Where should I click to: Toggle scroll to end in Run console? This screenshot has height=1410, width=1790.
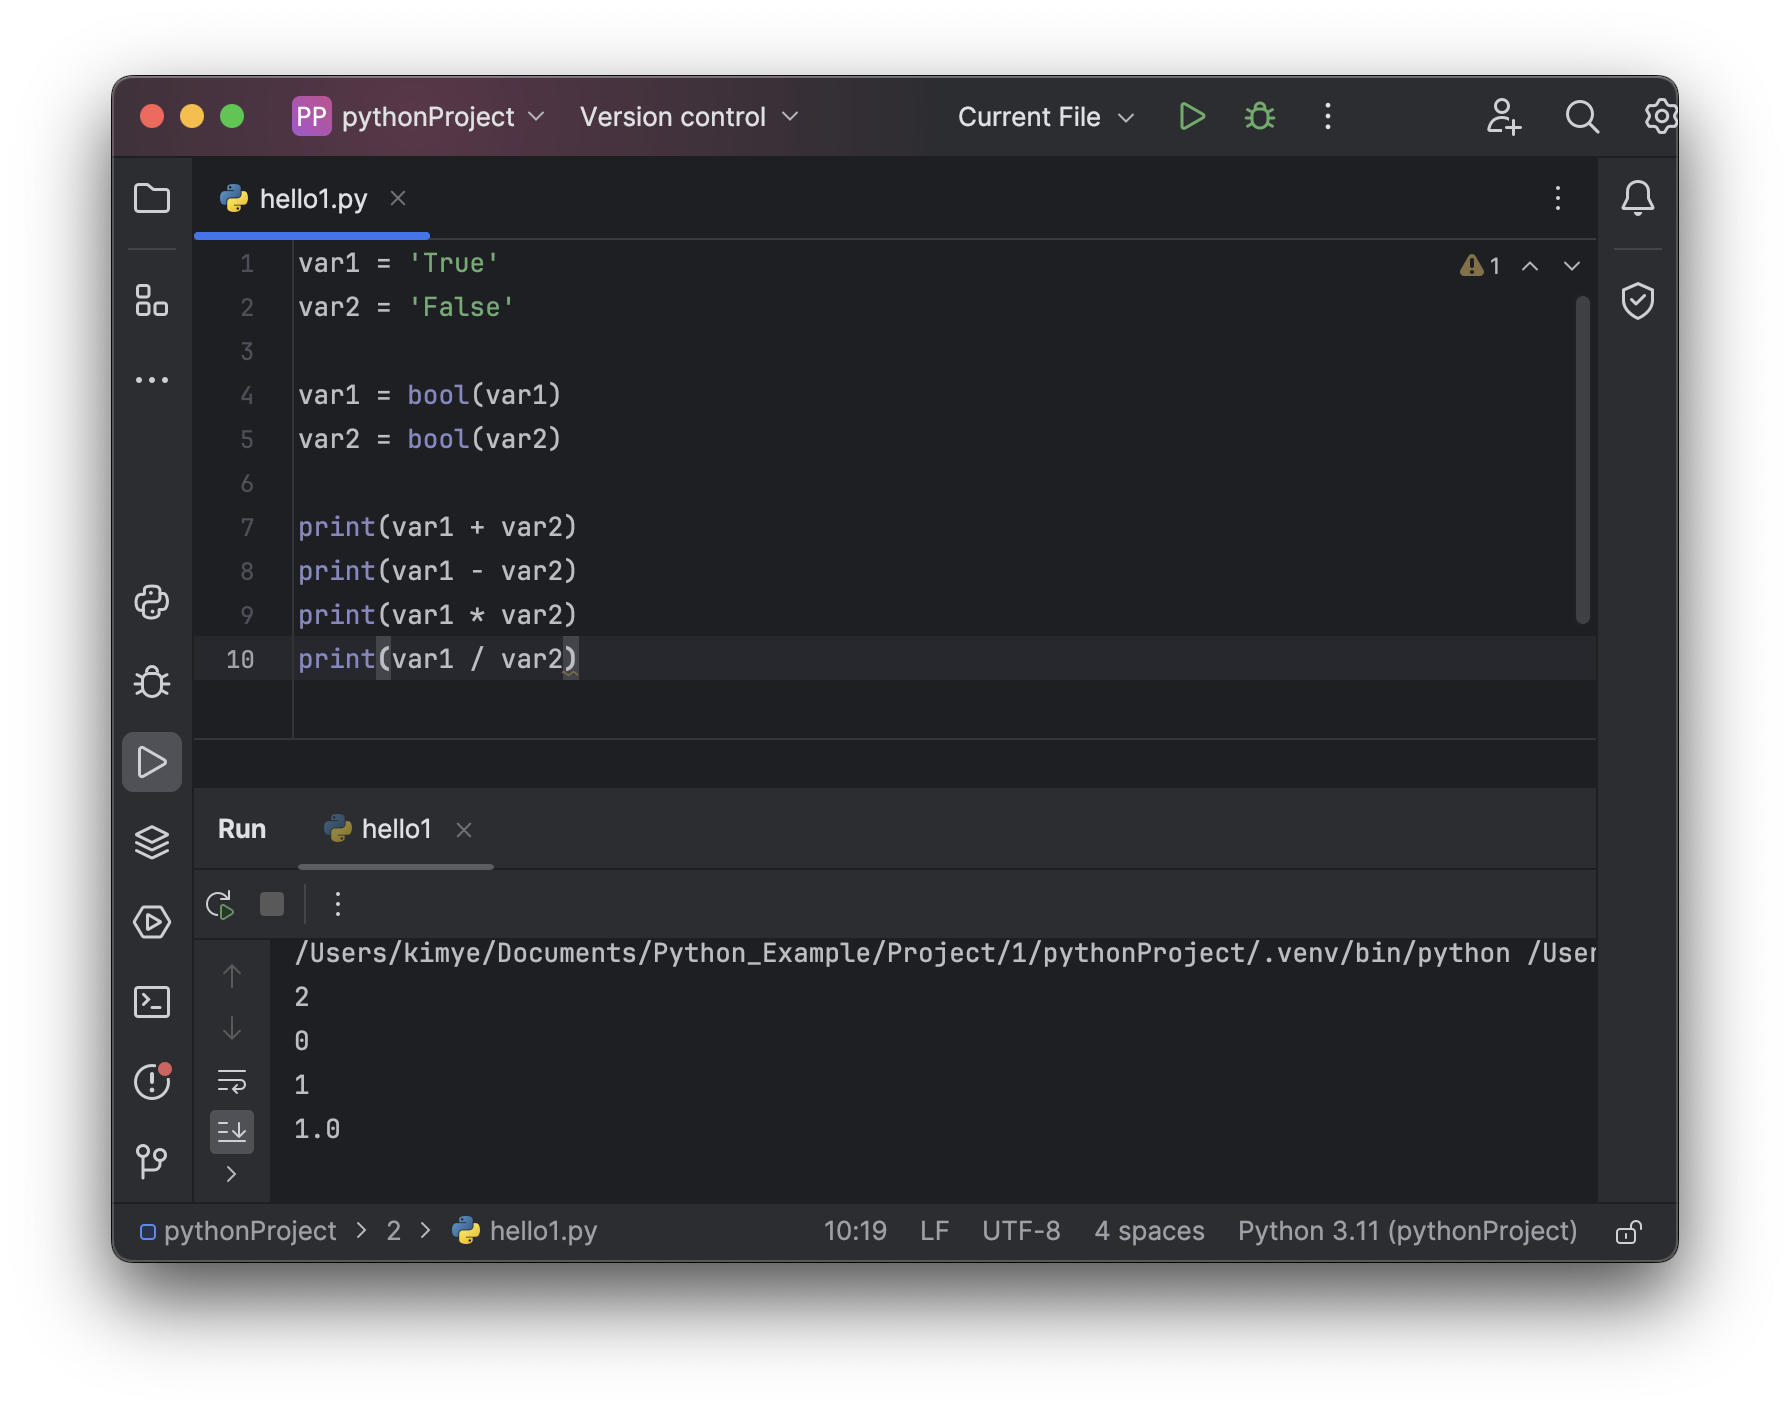pyautogui.click(x=232, y=1132)
